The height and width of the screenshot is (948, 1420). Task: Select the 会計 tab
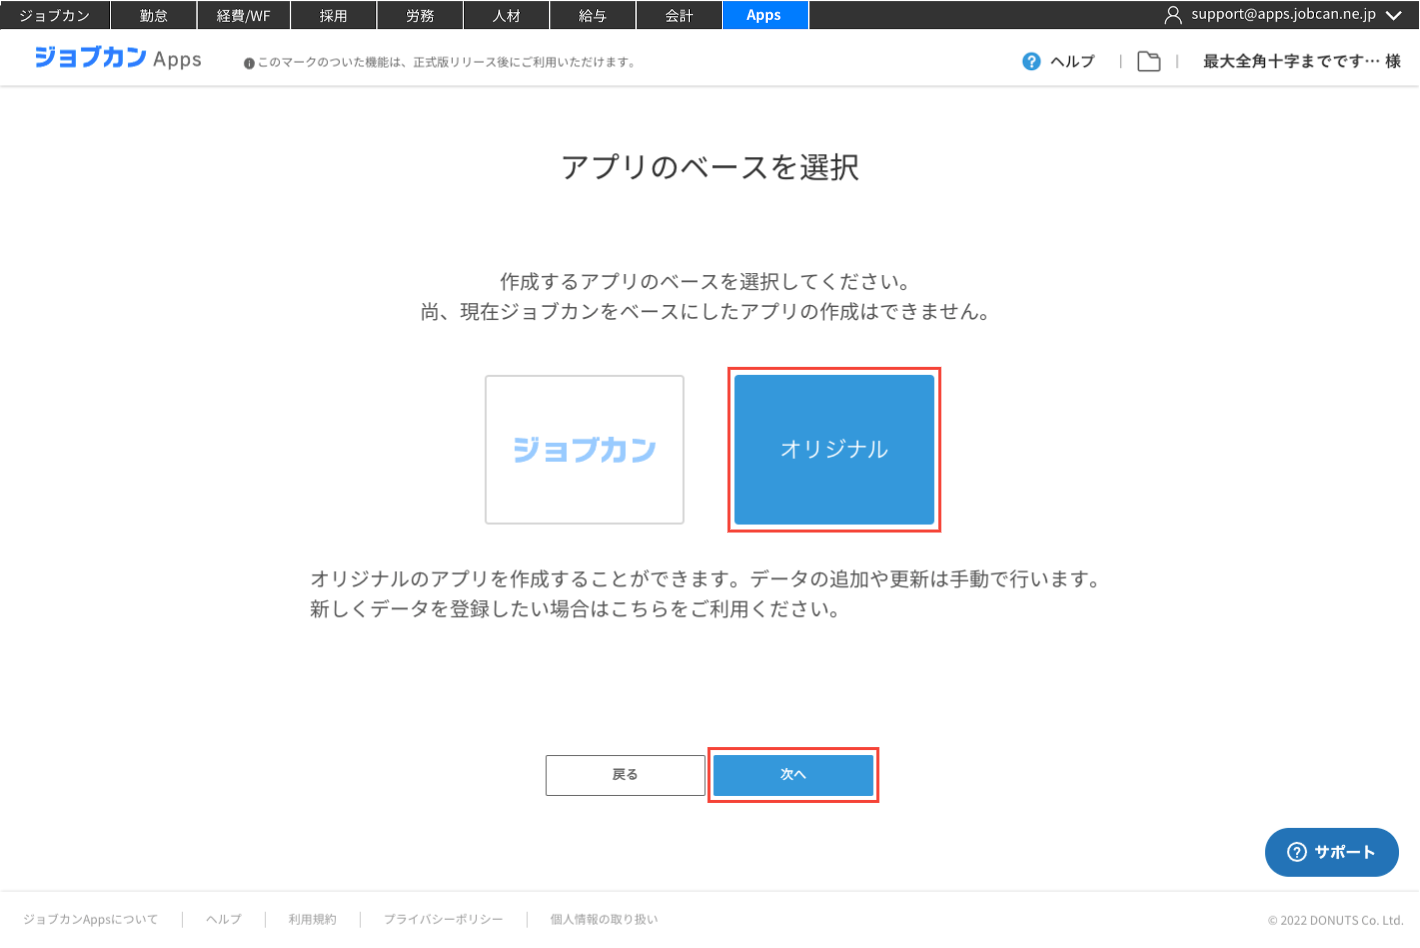click(679, 15)
